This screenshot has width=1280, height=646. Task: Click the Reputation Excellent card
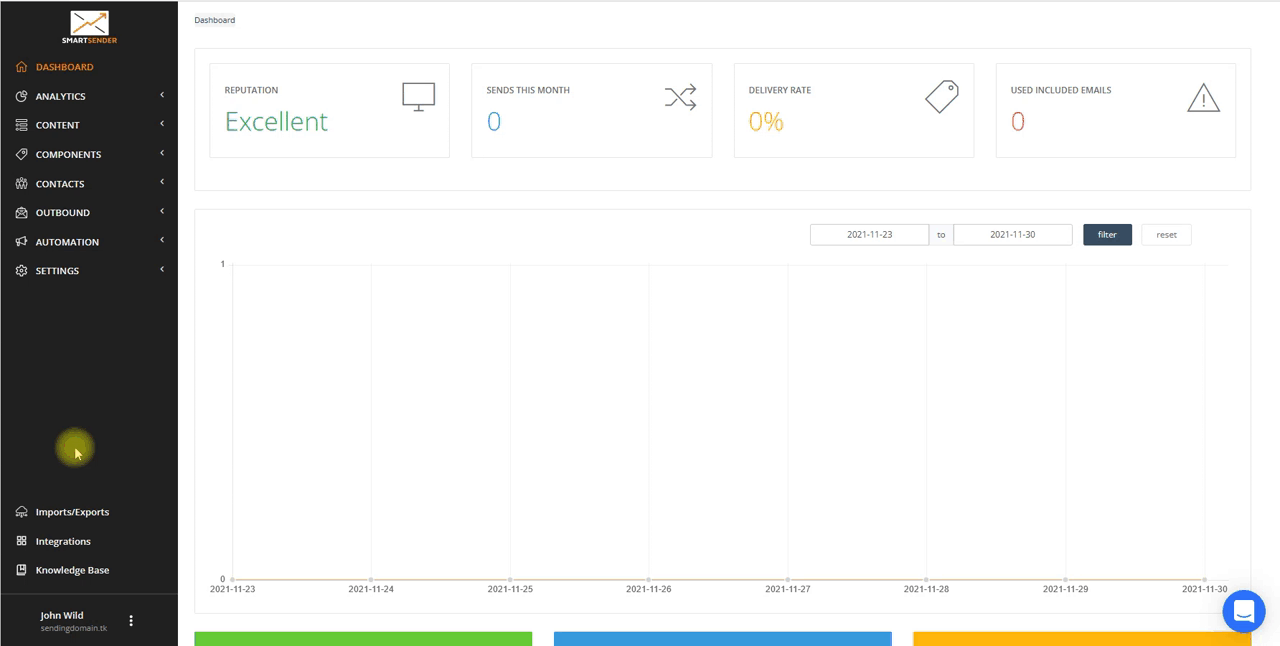click(x=329, y=111)
